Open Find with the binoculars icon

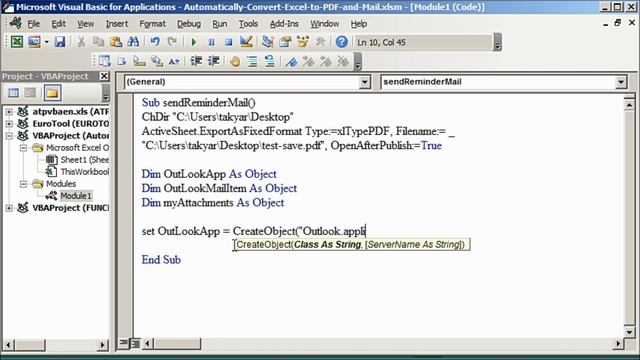pyautogui.click(x=133, y=42)
